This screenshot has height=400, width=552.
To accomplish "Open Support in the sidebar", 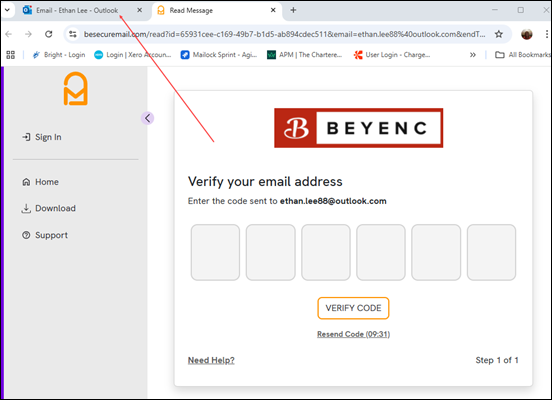I will 45,235.
